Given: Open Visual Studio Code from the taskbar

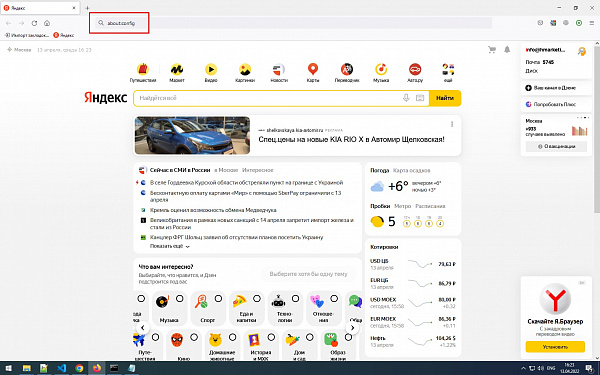Looking at the screenshot, I should click(62, 368).
